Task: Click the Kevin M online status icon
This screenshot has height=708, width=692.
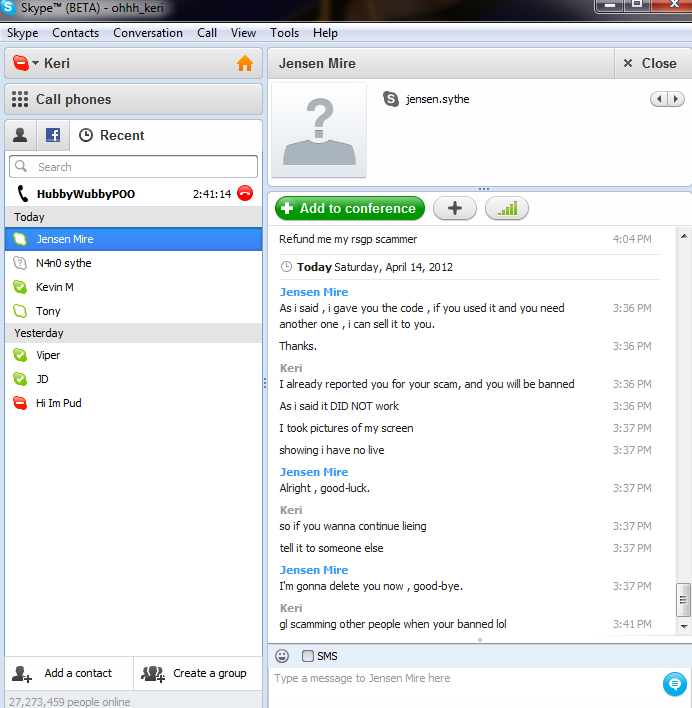Action: (x=20, y=287)
